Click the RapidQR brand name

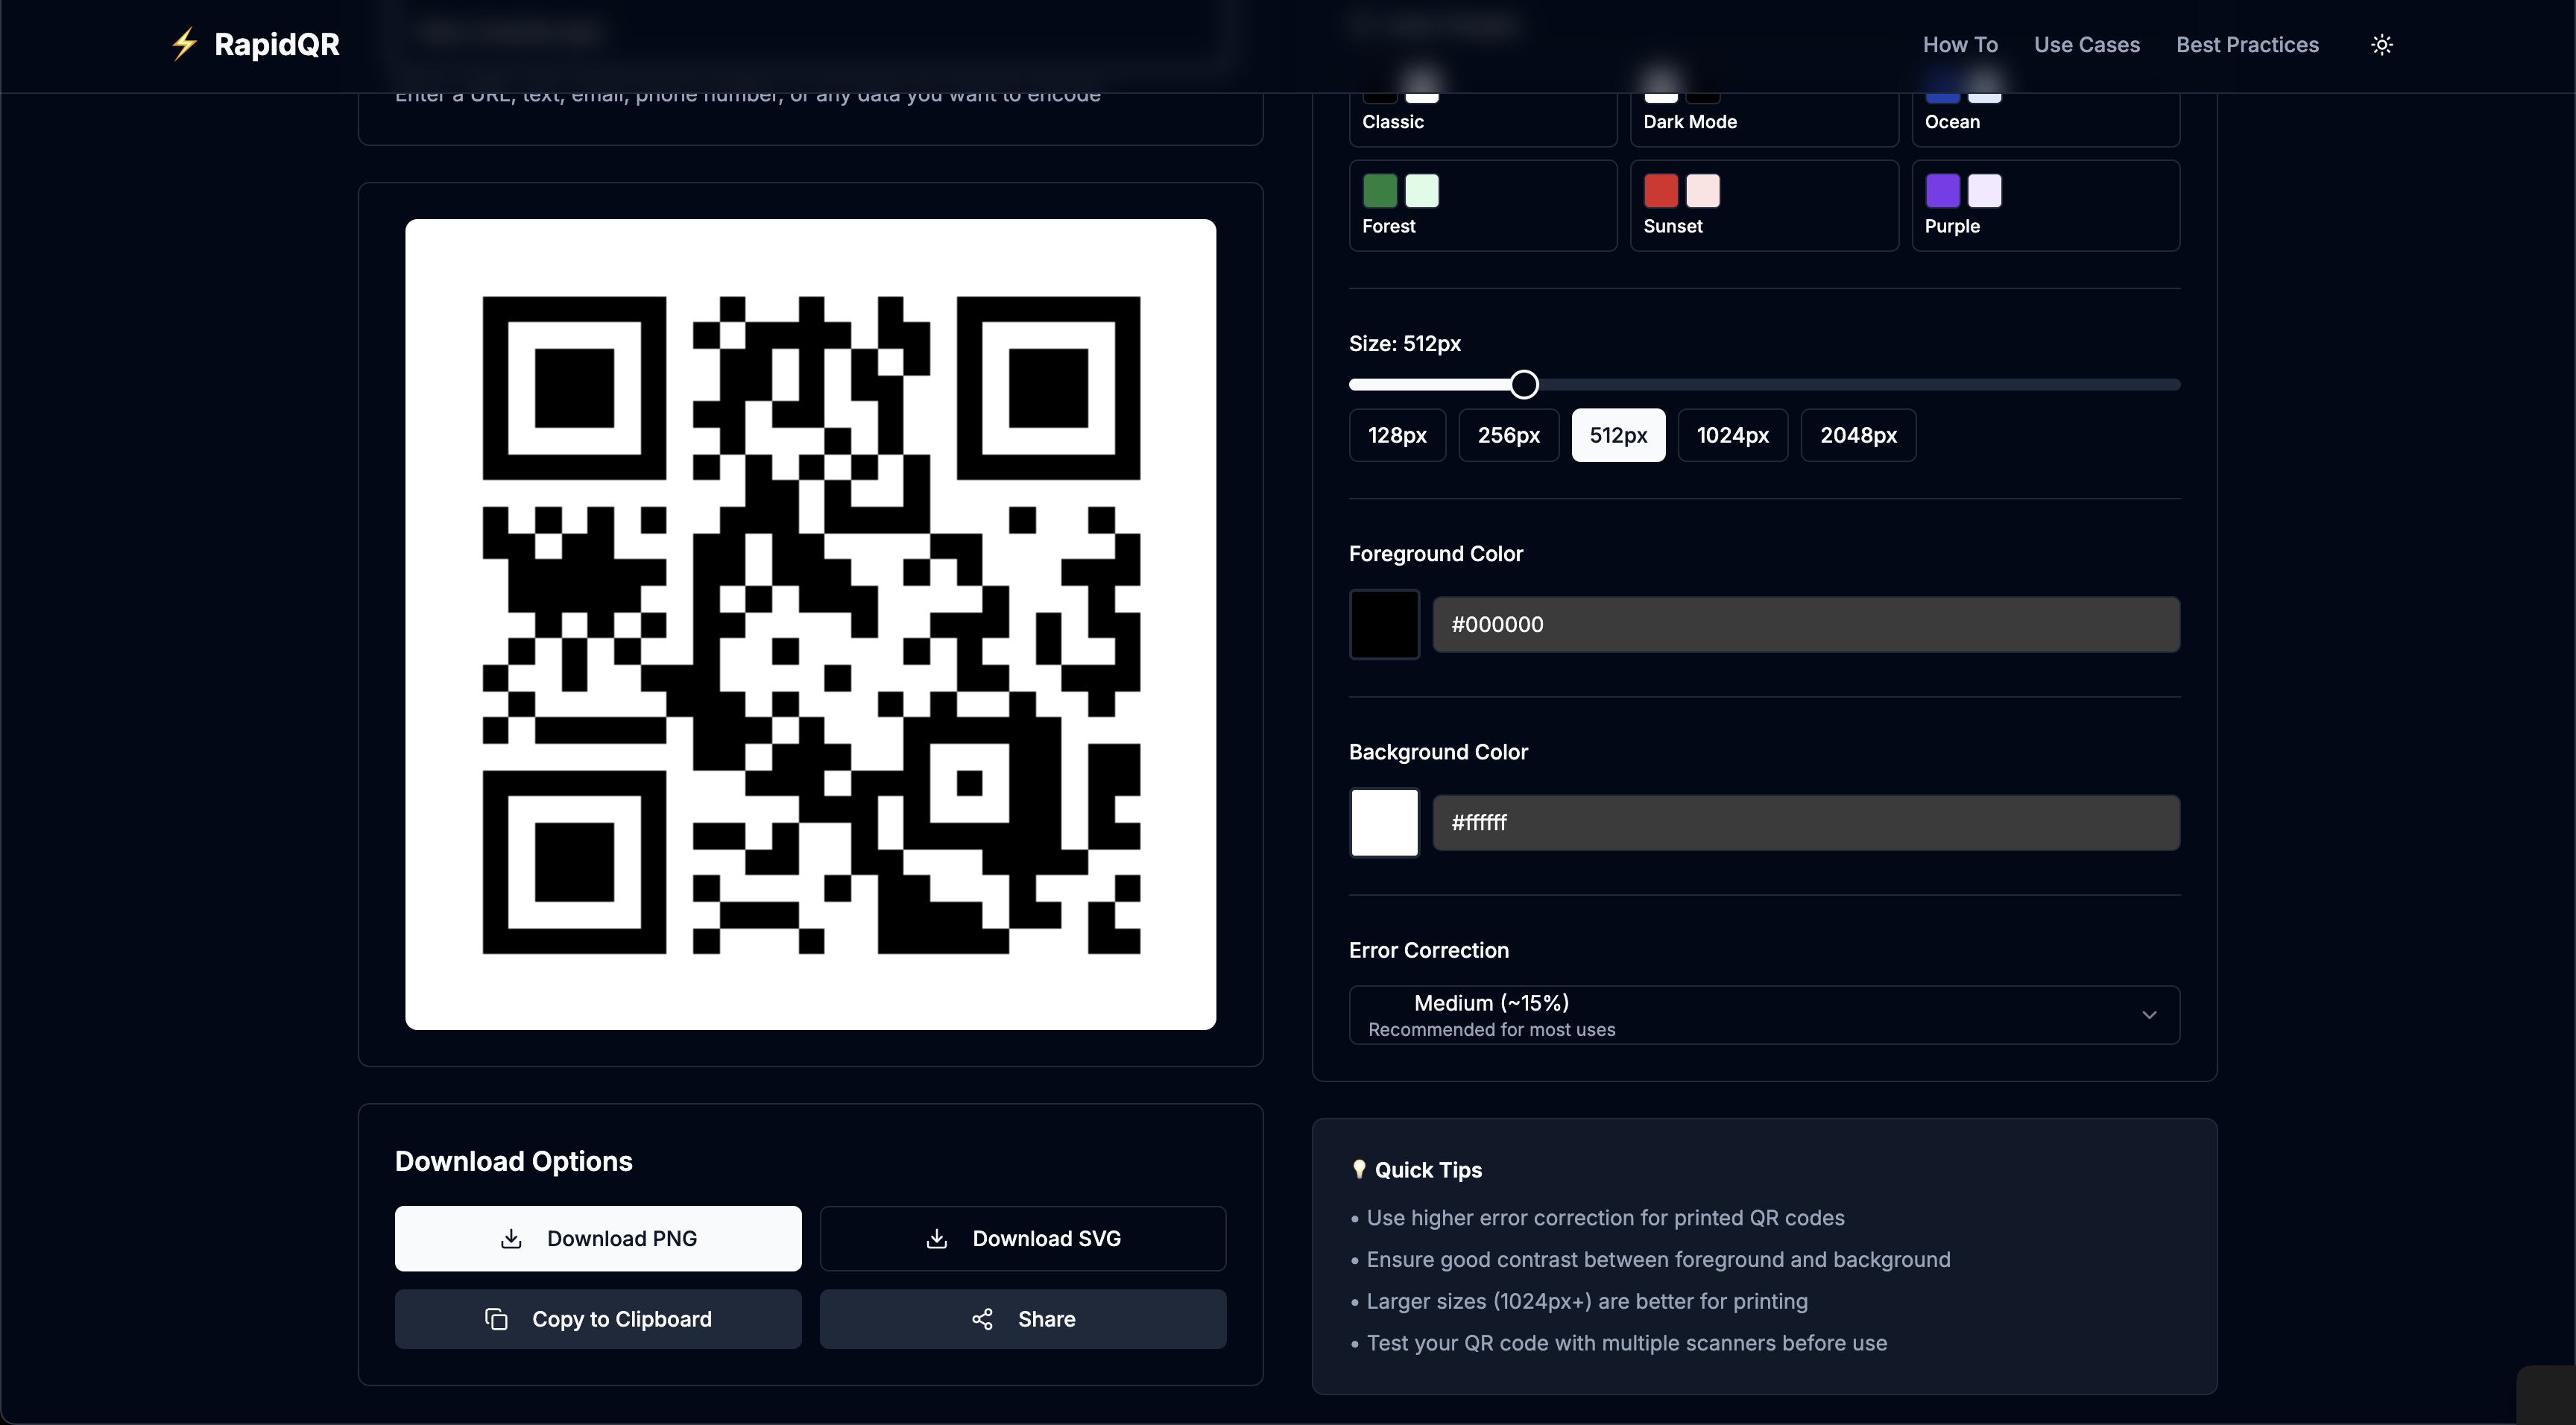click(x=277, y=44)
